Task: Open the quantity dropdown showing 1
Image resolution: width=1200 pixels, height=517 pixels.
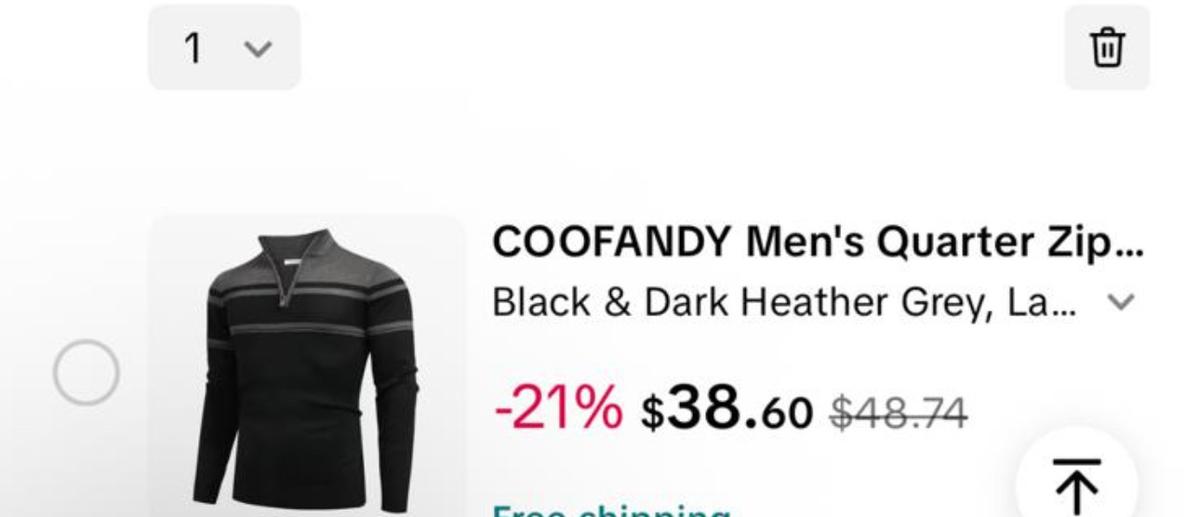Action: 224,47
